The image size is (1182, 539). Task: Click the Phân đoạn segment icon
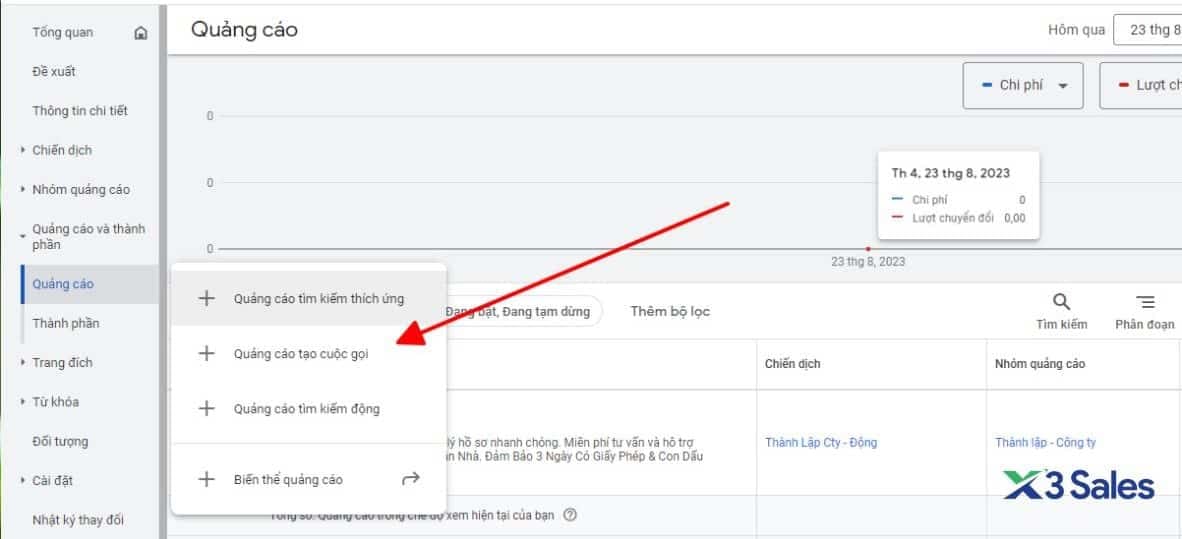1145,302
